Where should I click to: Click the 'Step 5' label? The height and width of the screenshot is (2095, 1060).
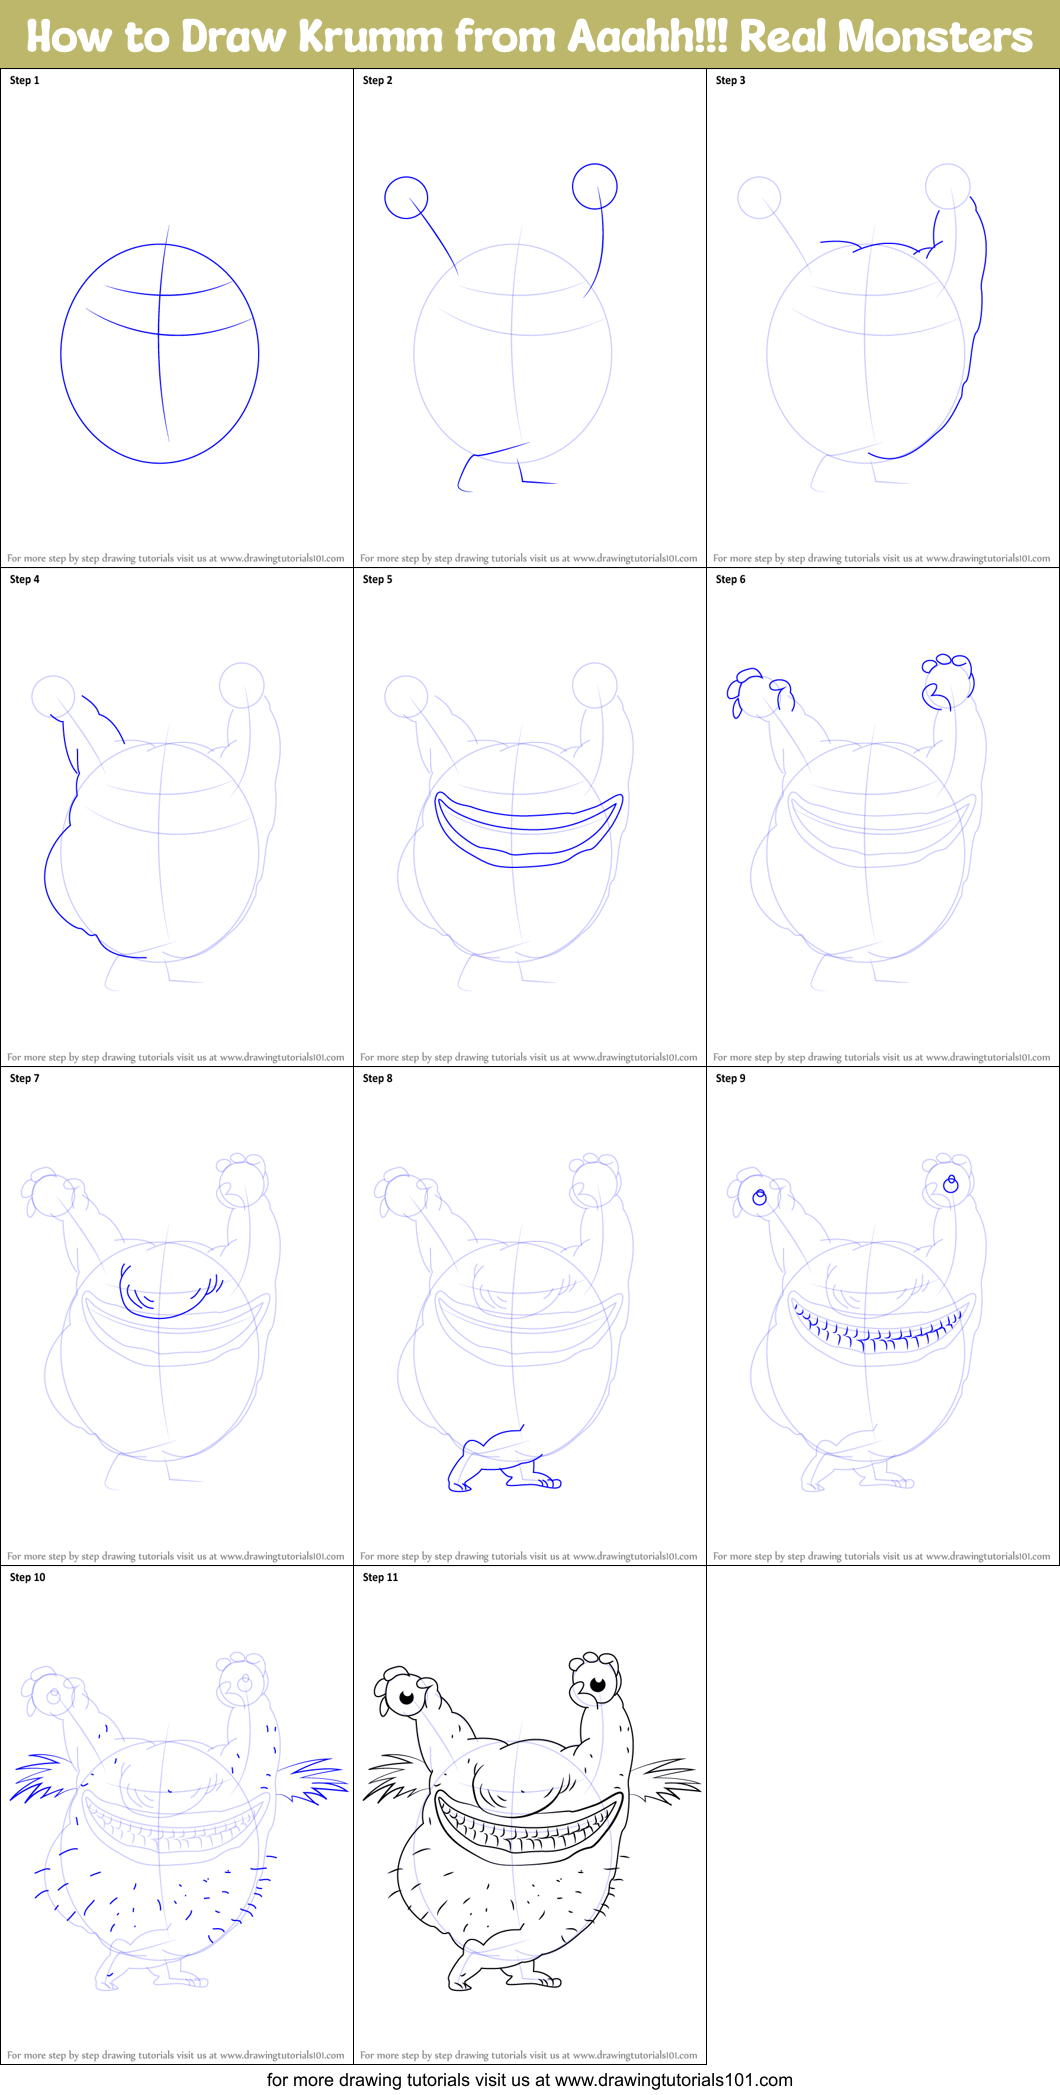(x=377, y=579)
